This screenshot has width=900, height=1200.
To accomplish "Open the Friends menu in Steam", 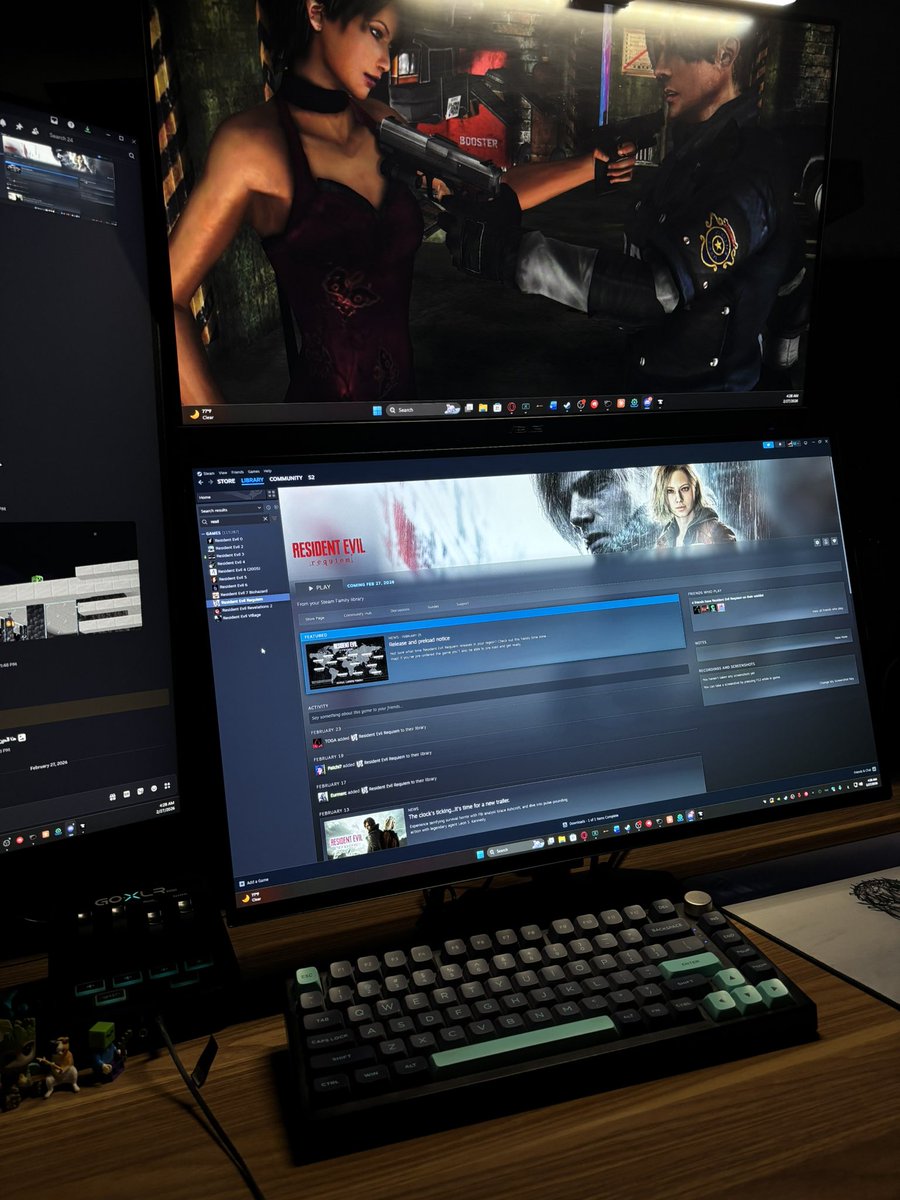I will tap(238, 472).
